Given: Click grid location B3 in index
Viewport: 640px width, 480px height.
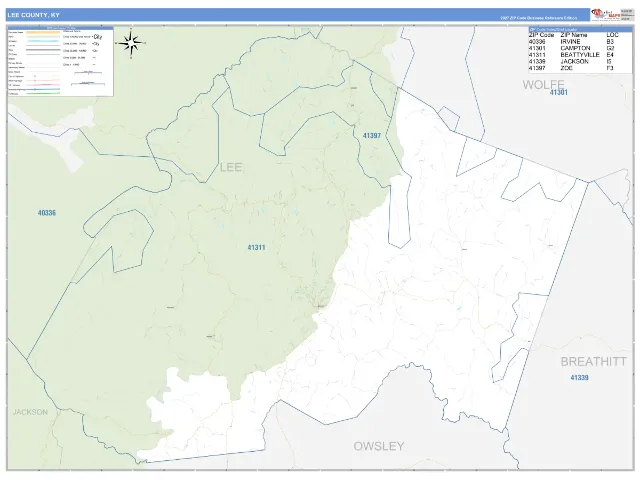Looking at the screenshot, I should [x=610, y=42].
